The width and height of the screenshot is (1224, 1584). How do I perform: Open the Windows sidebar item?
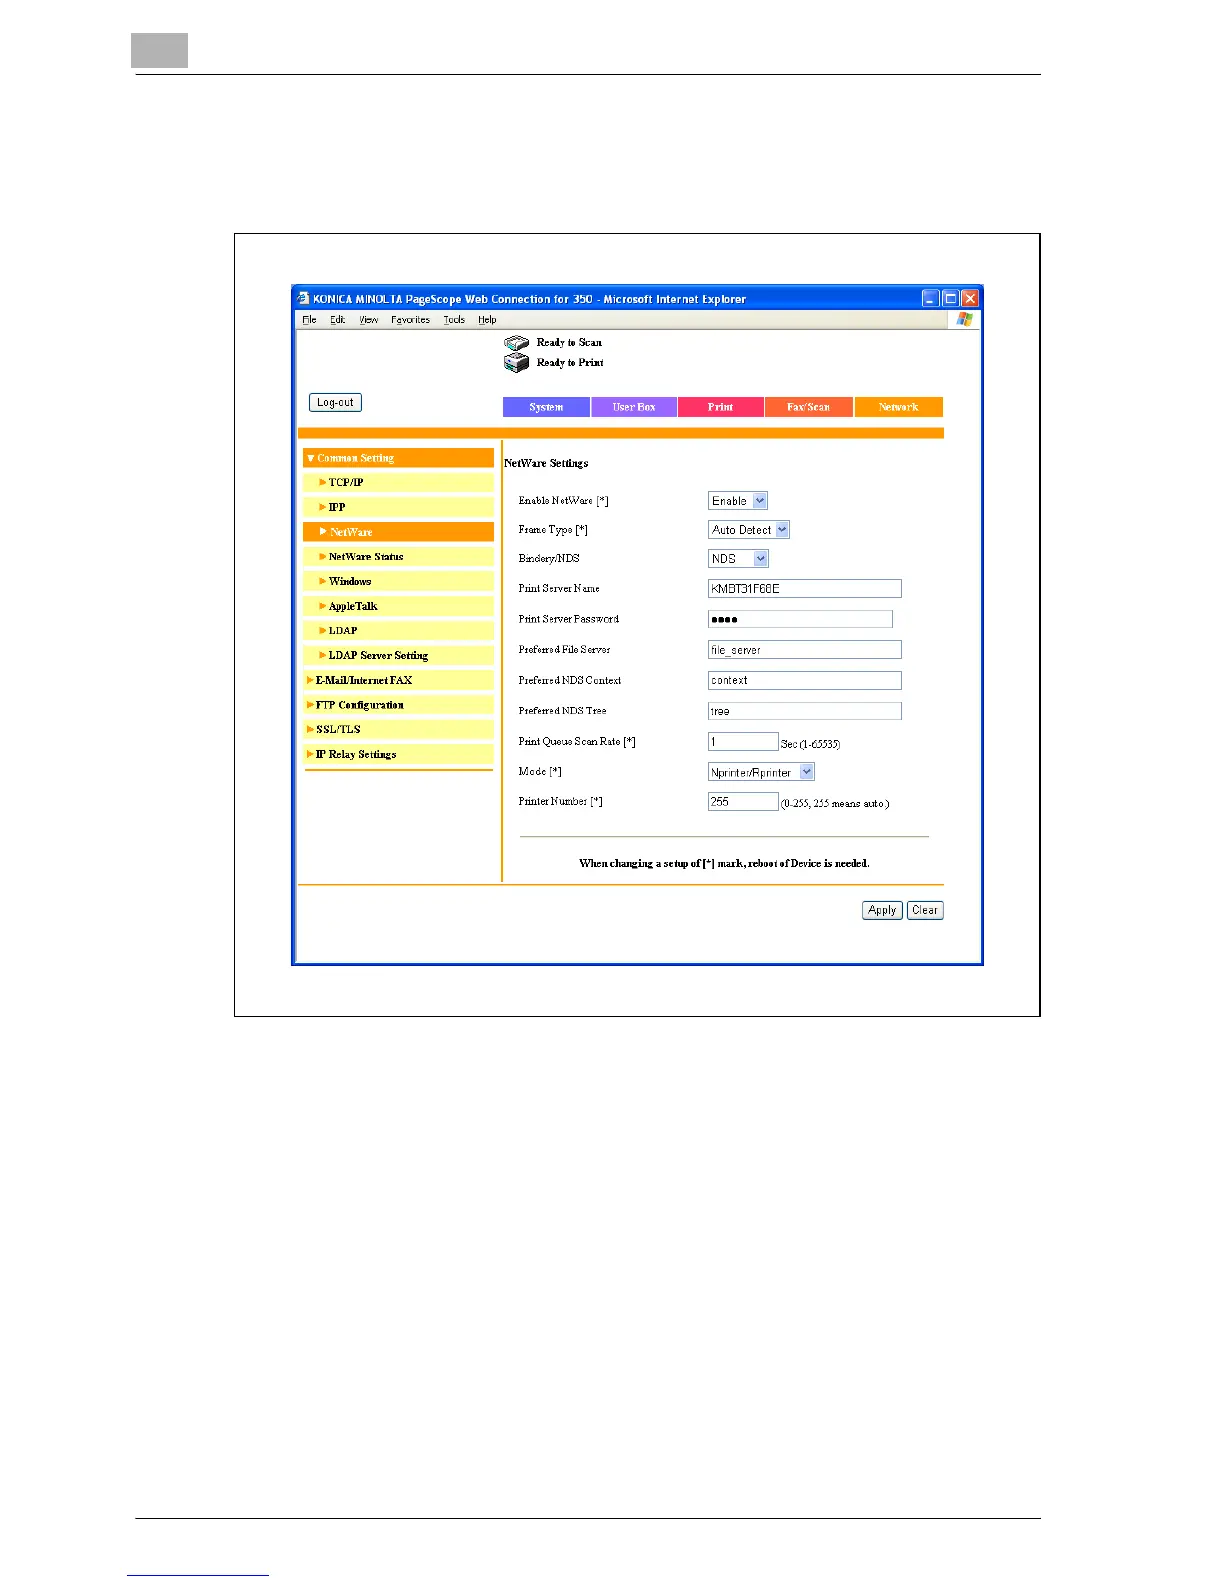click(x=398, y=581)
